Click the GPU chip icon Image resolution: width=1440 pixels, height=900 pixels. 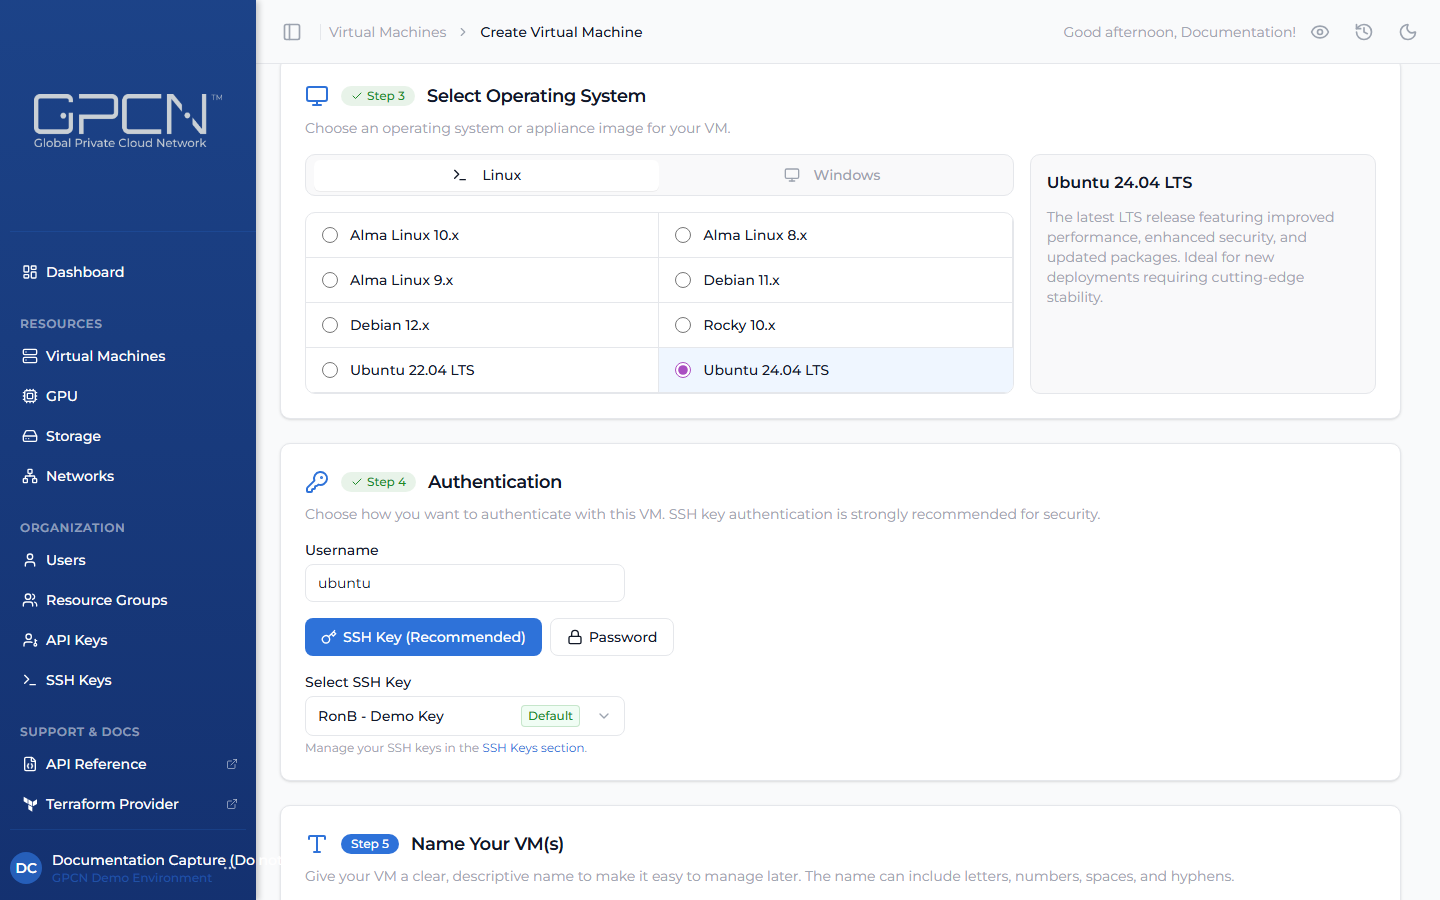pos(30,396)
